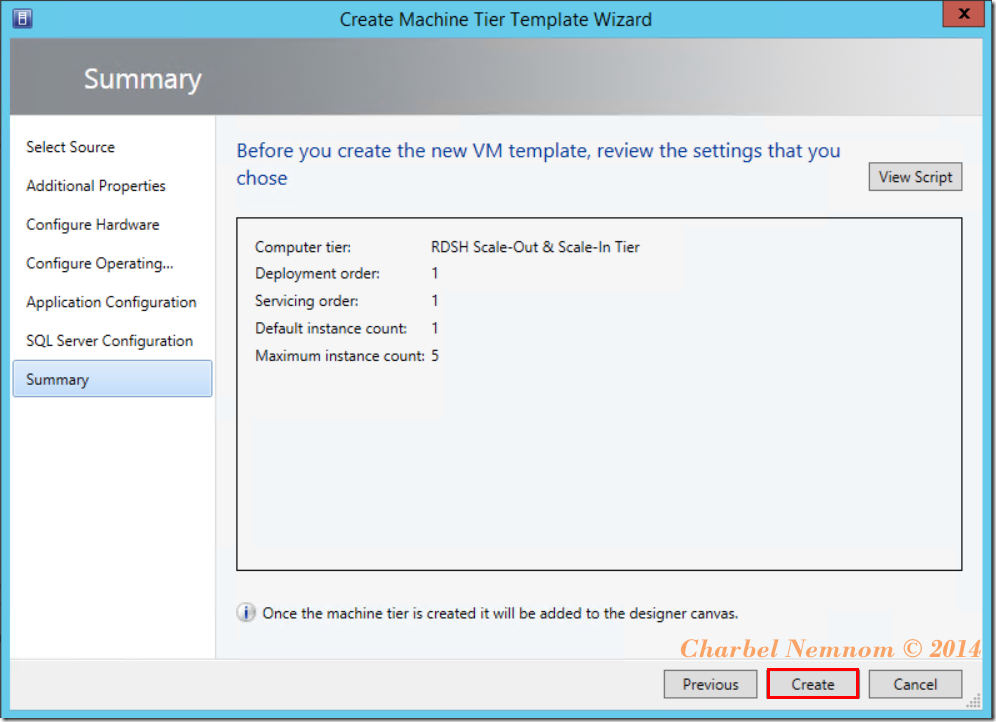Select the RDSH Scale-Out & Scale-In Tier value
Image resolution: width=996 pixels, height=722 pixels.
click(x=535, y=247)
